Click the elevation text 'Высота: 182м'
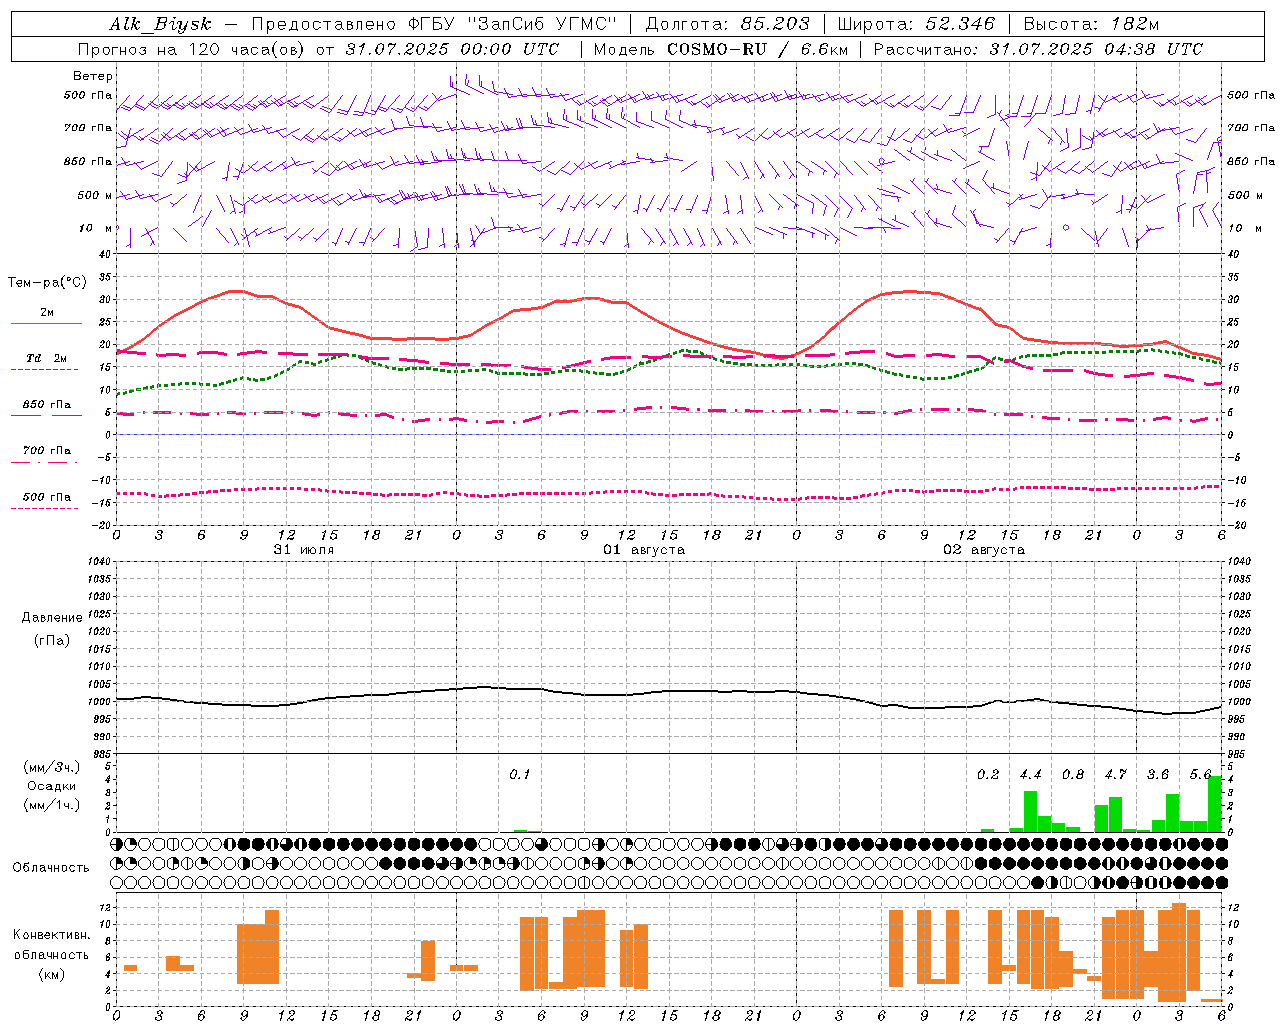The image size is (1280, 1024). click(1091, 24)
